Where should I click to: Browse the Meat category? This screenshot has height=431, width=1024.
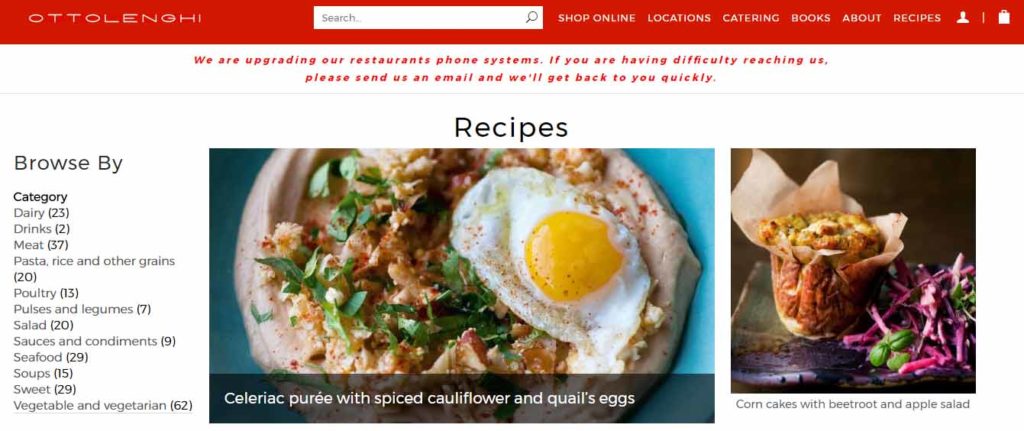[29, 245]
